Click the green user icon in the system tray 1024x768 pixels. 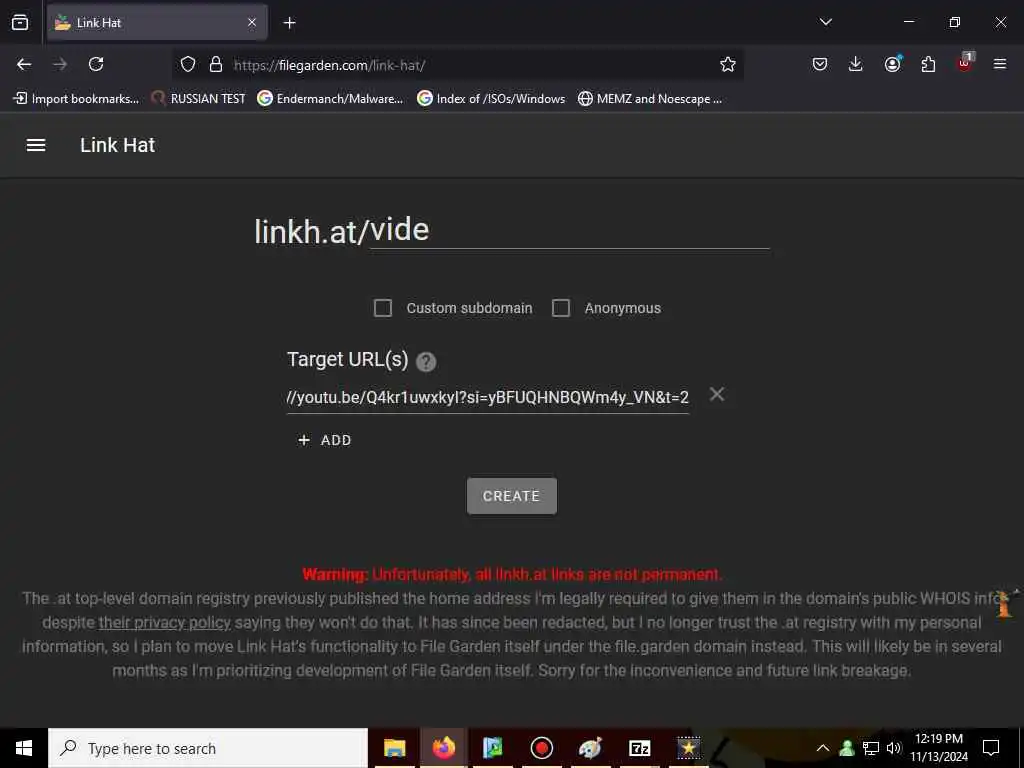coord(847,748)
